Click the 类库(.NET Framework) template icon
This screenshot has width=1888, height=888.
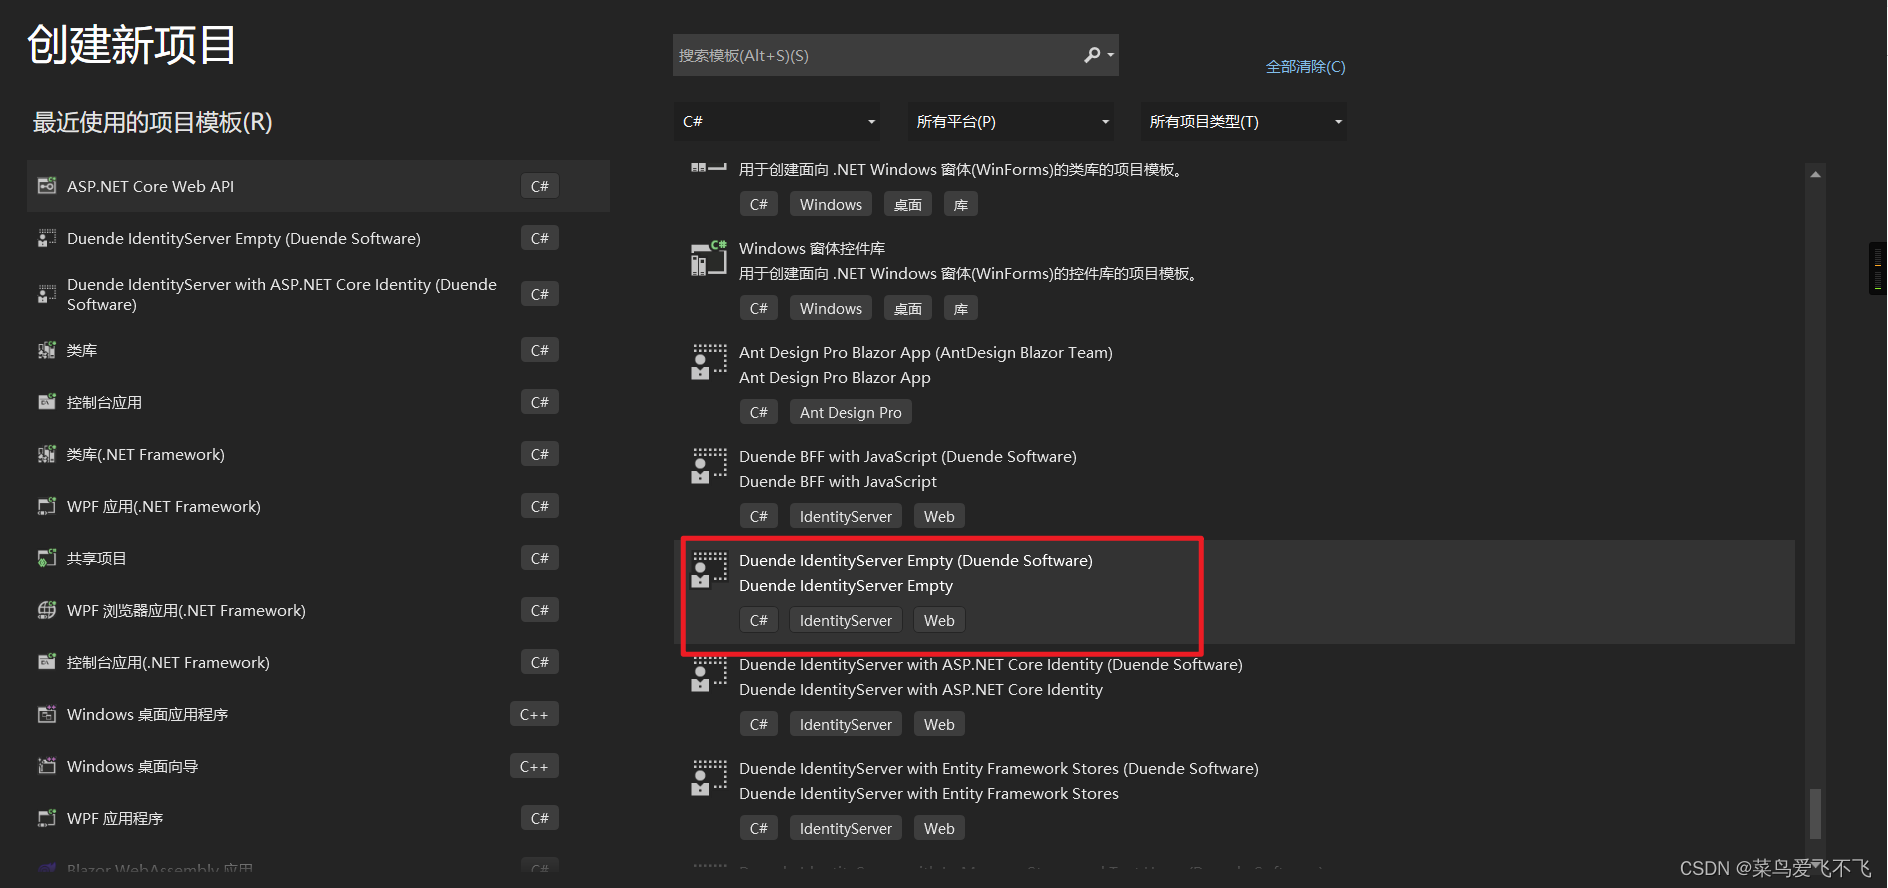pos(46,454)
